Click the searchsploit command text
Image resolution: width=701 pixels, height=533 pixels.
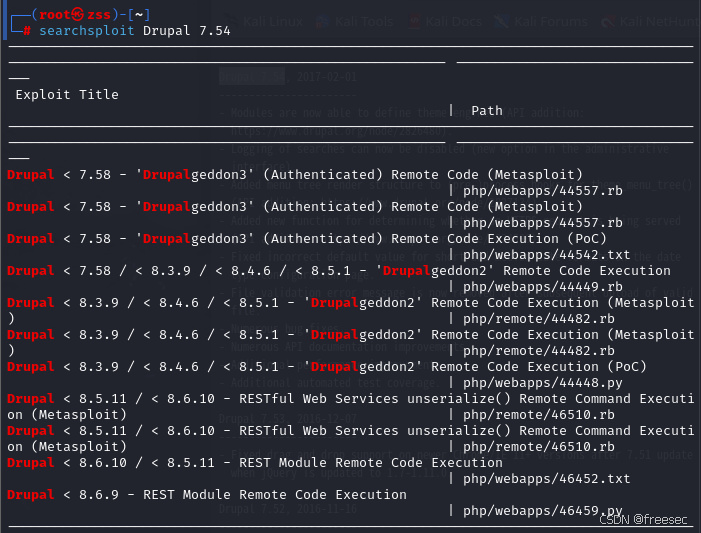pyautogui.click(x=87, y=31)
